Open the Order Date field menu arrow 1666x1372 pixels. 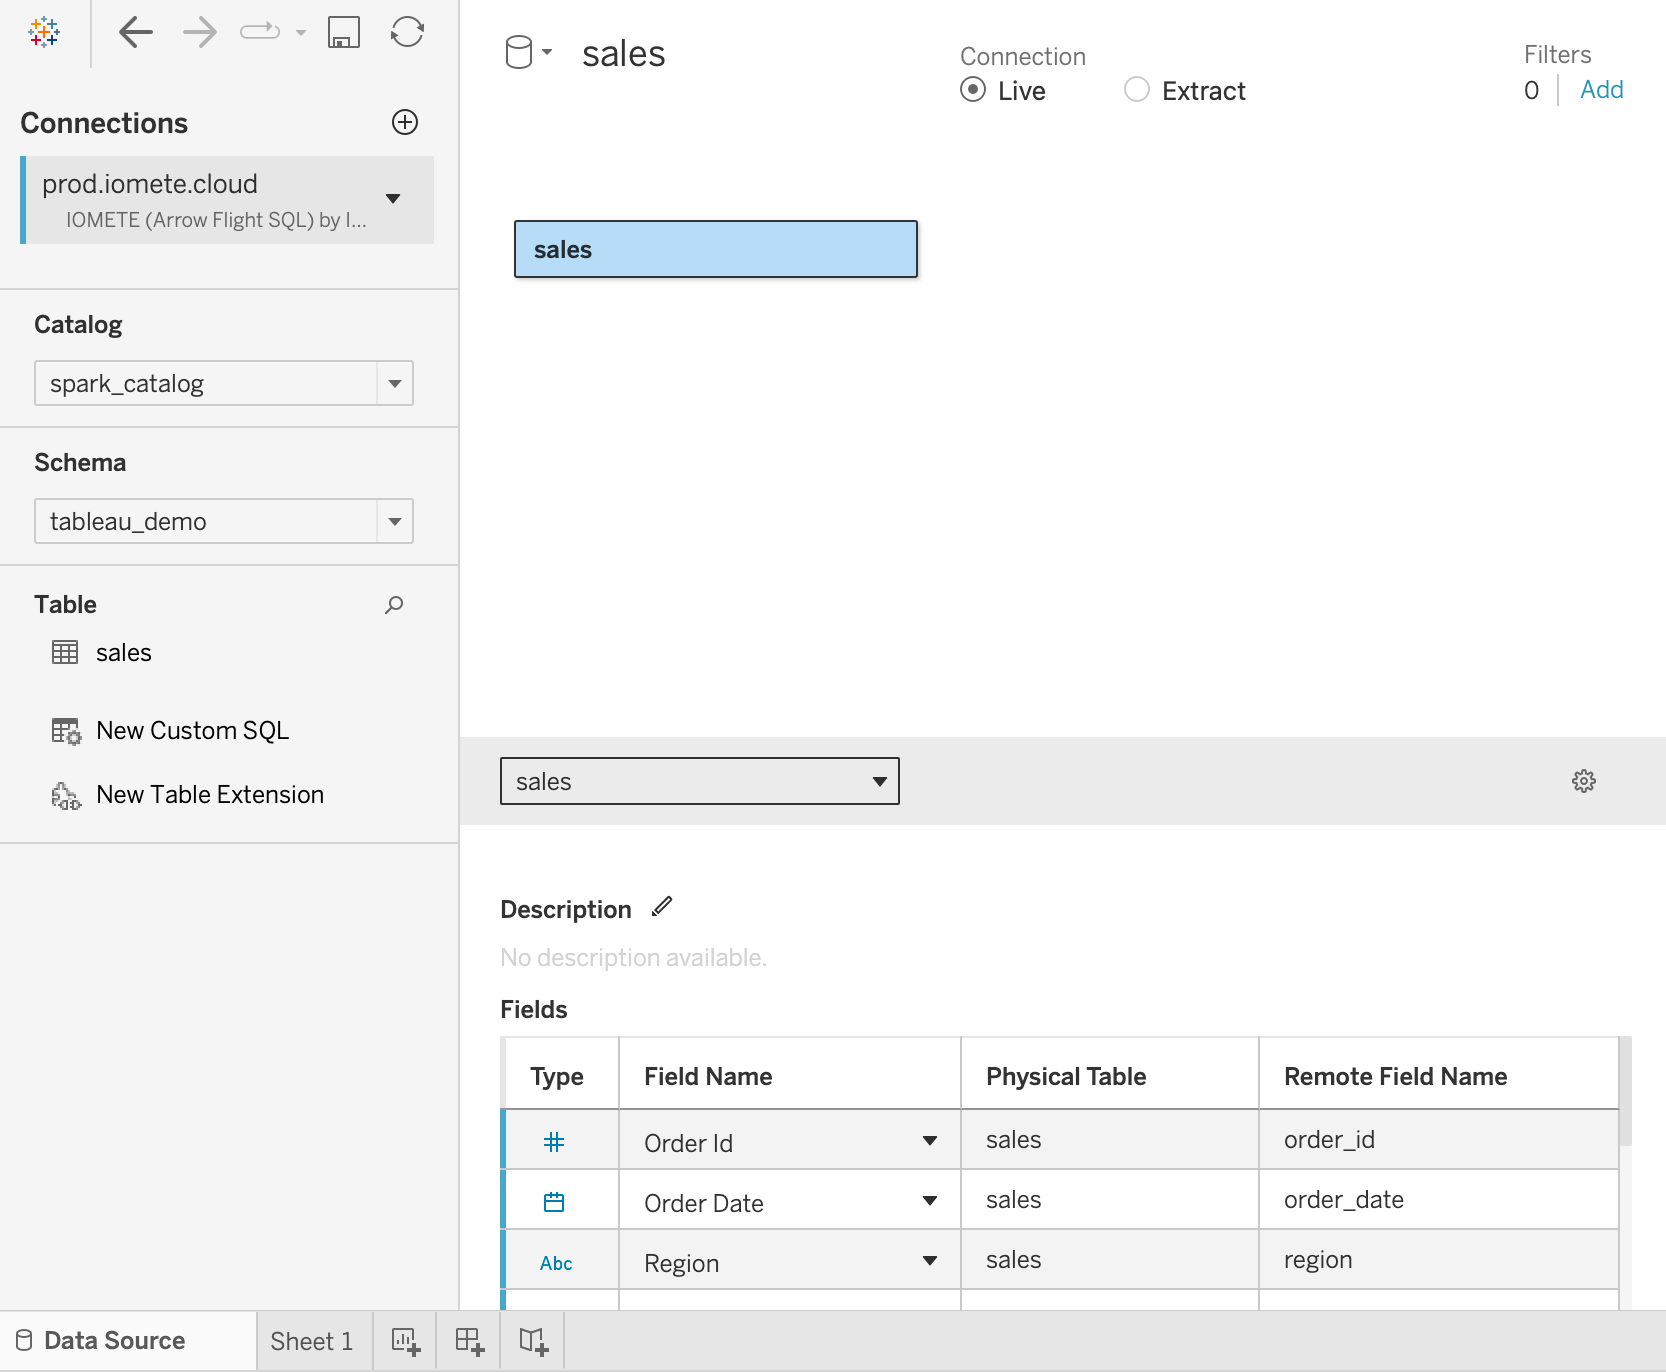click(x=930, y=1201)
